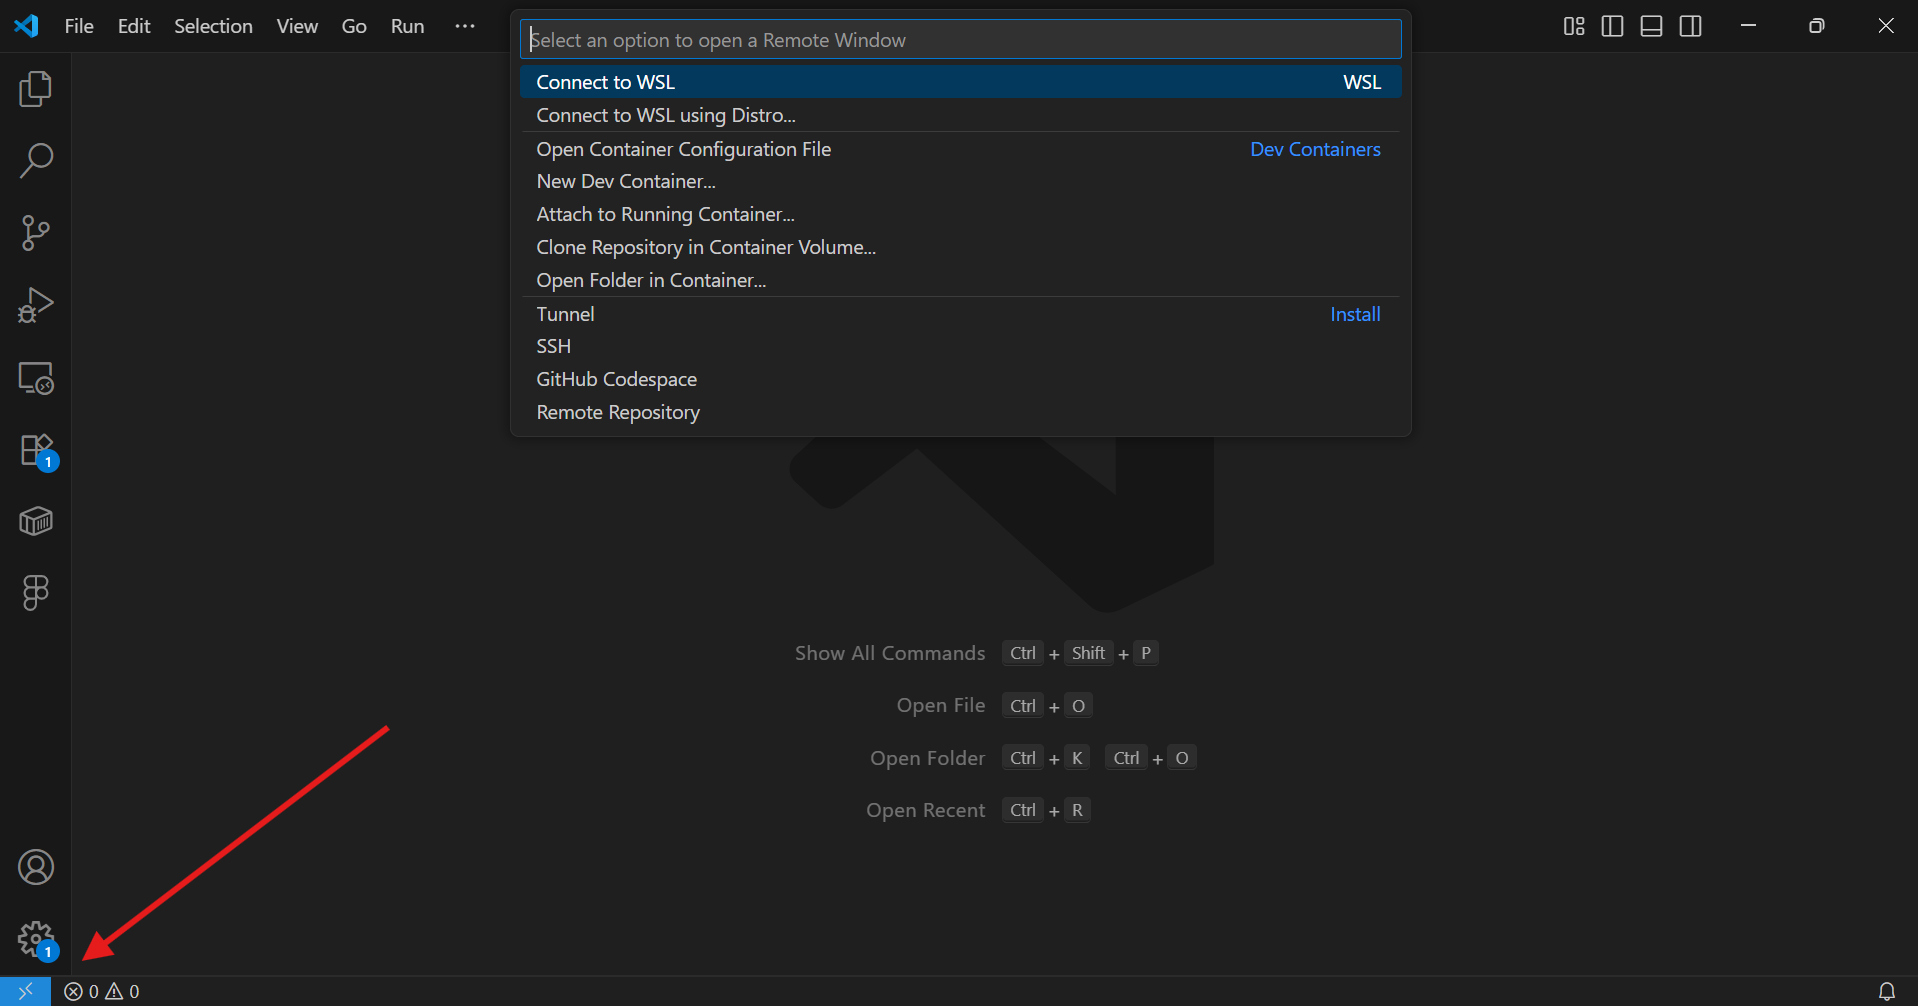Open the Run and Debug view
The width and height of the screenshot is (1918, 1006).
(x=36, y=305)
